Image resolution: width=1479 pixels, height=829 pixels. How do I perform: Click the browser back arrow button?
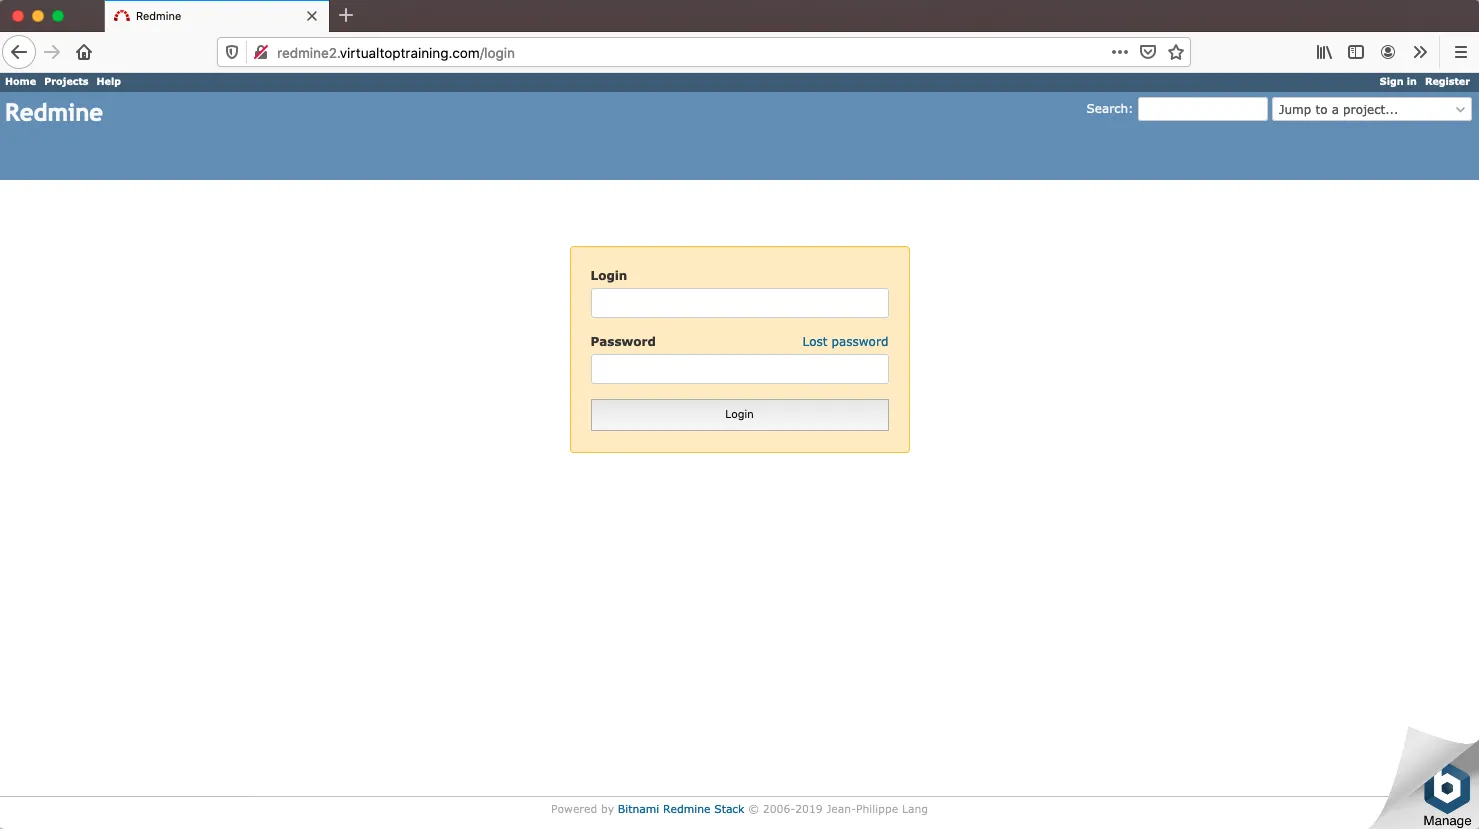19,52
